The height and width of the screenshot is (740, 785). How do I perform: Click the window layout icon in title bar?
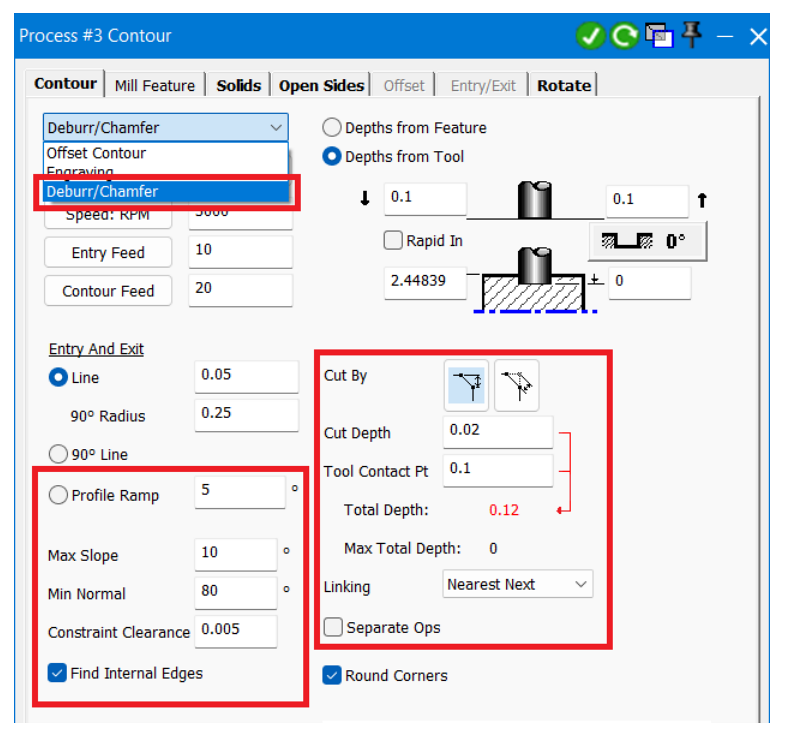tap(659, 36)
